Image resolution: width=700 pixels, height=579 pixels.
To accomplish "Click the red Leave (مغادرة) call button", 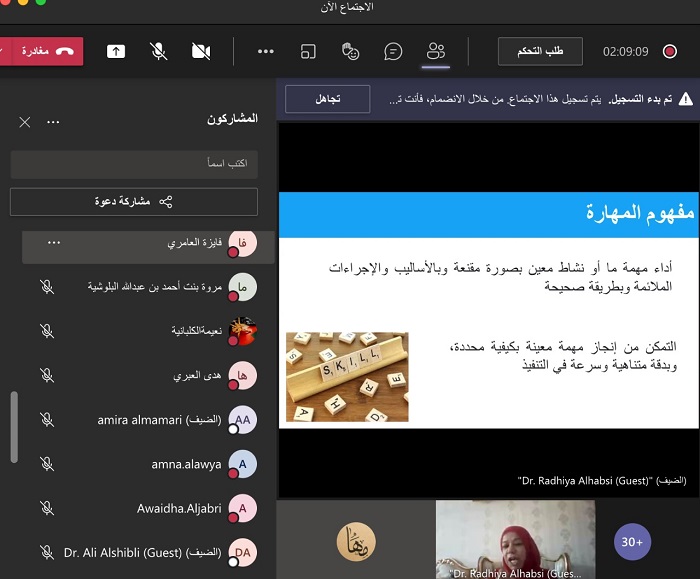I will click(47, 51).
